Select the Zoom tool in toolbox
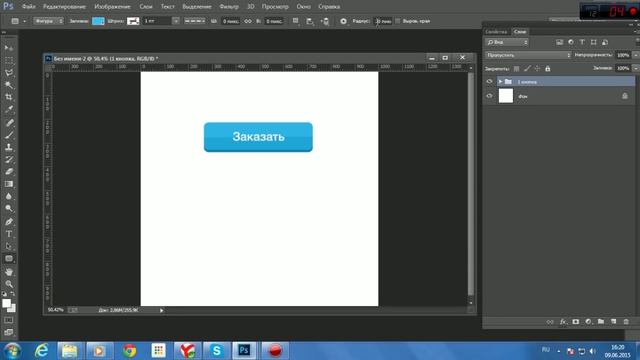This screenshot has width=640, height=360. pos(9,284)
